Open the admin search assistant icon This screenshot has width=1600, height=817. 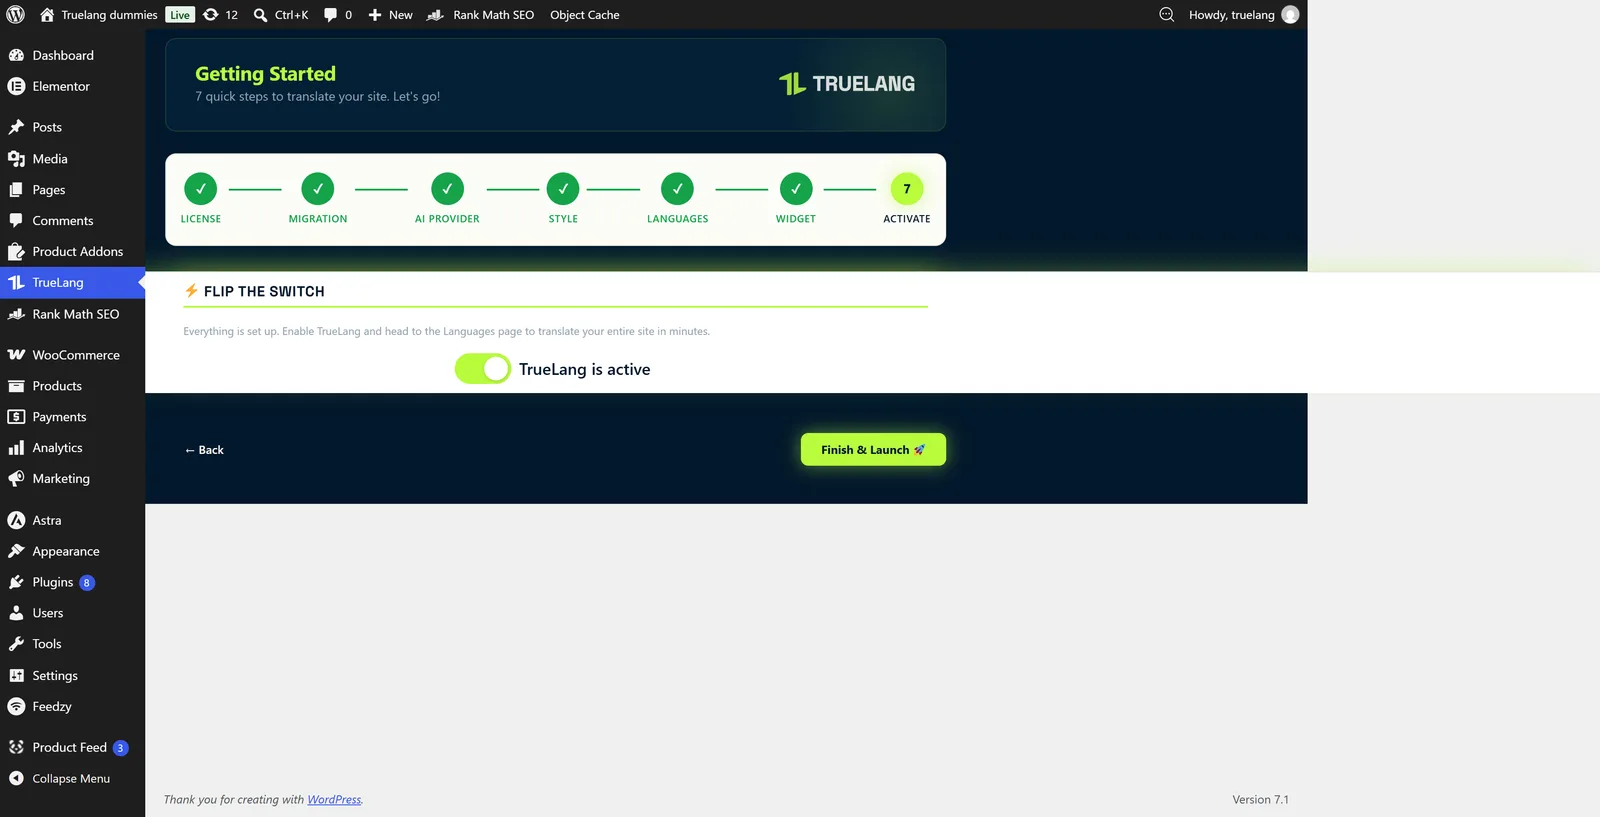(x=1166, y=15)
